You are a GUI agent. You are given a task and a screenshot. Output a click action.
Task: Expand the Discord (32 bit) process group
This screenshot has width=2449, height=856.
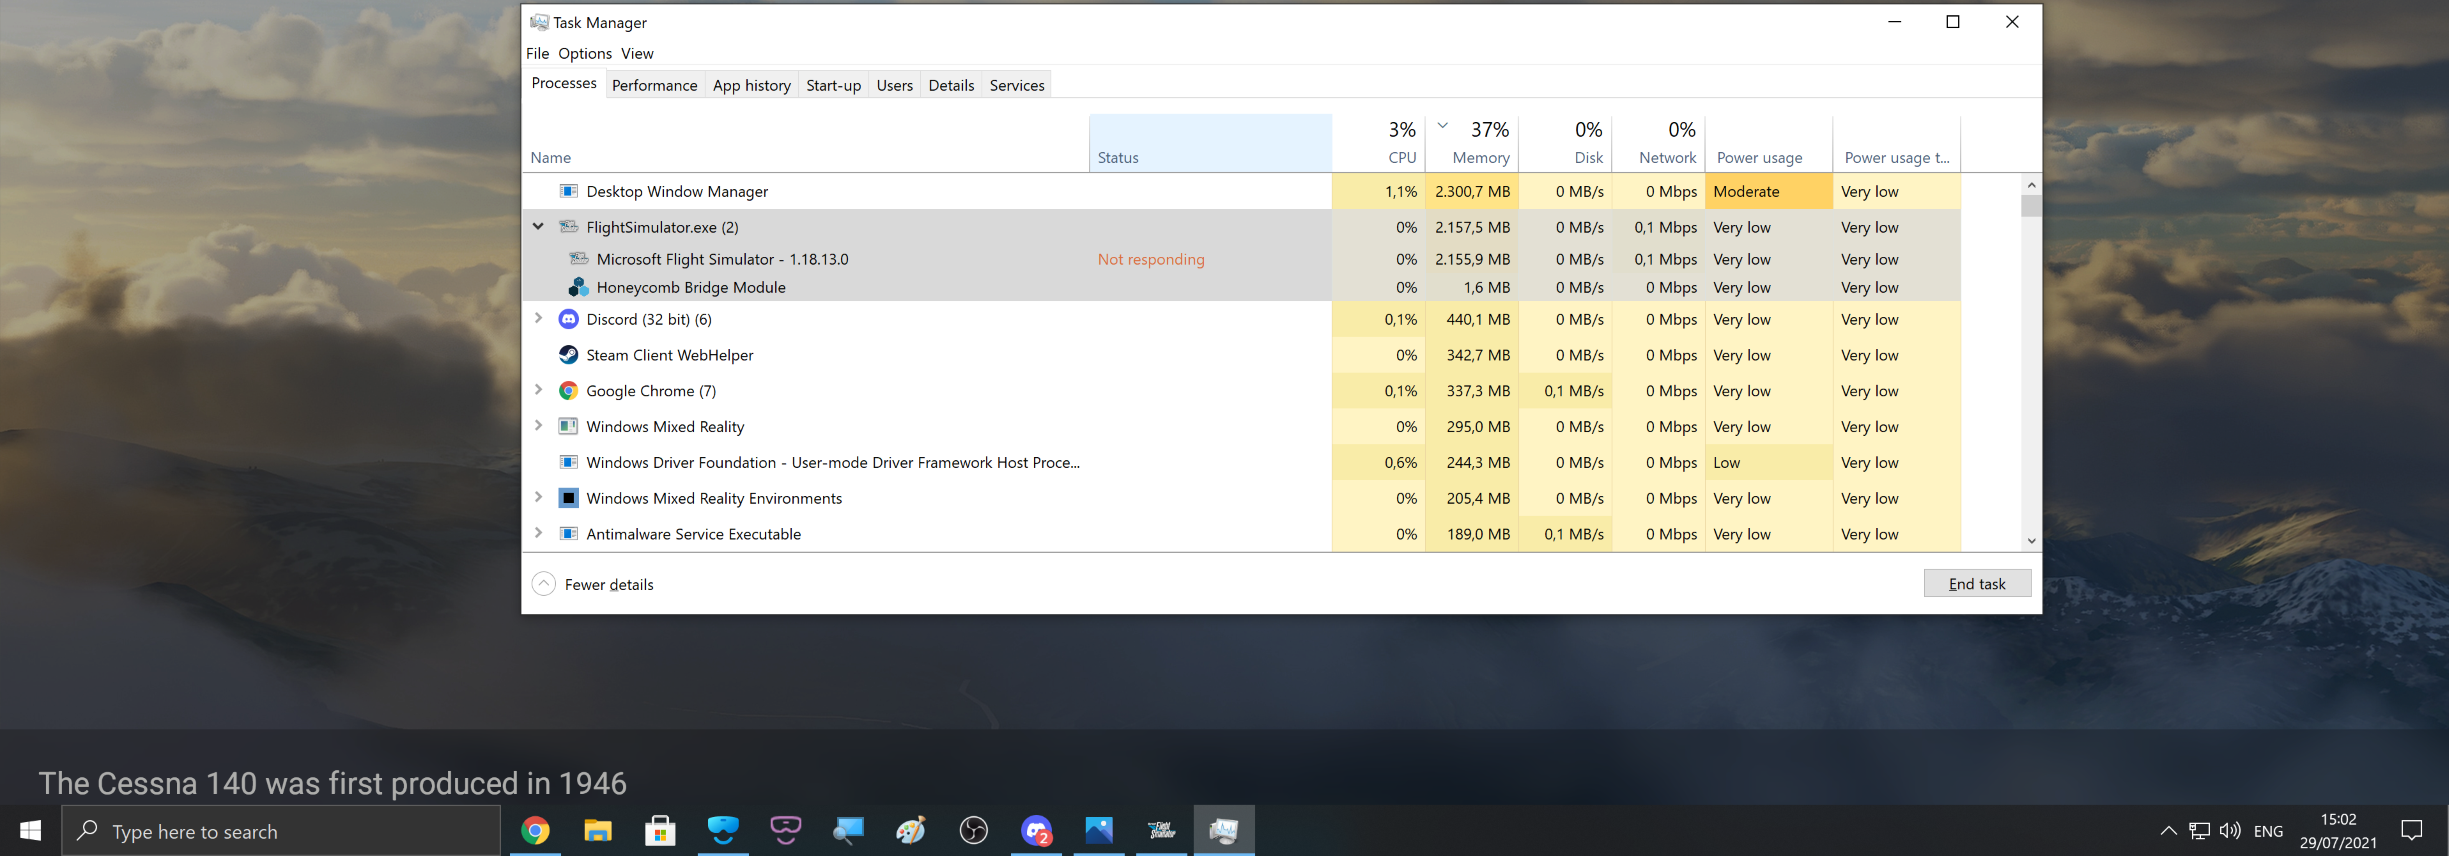(538, 319)
